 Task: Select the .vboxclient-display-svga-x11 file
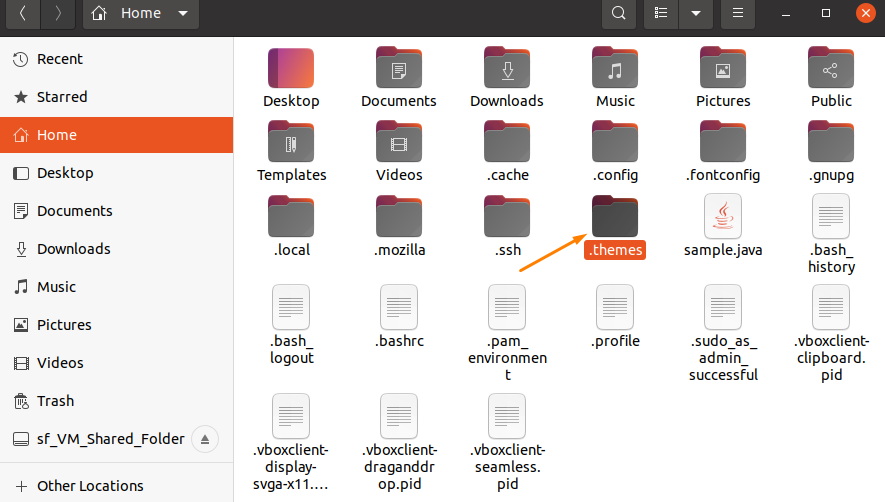click(x=291, y=416)
